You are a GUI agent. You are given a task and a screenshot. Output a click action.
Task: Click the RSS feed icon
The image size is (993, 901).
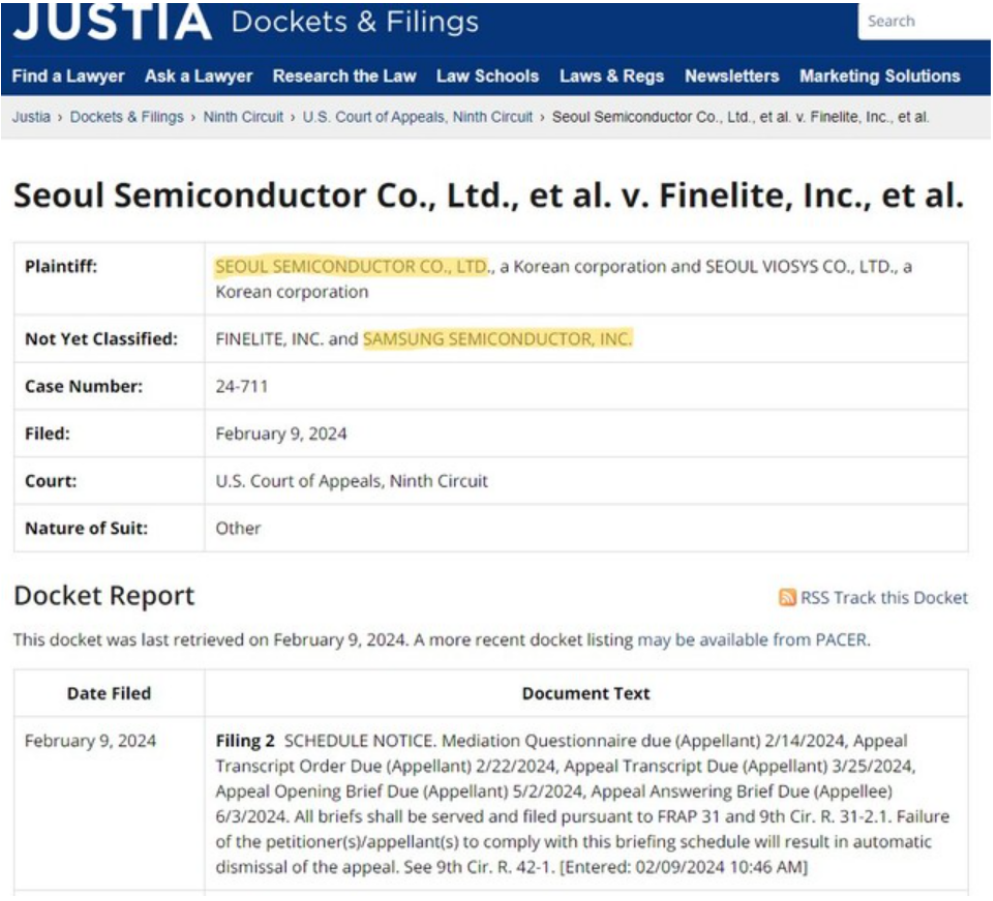788,598
